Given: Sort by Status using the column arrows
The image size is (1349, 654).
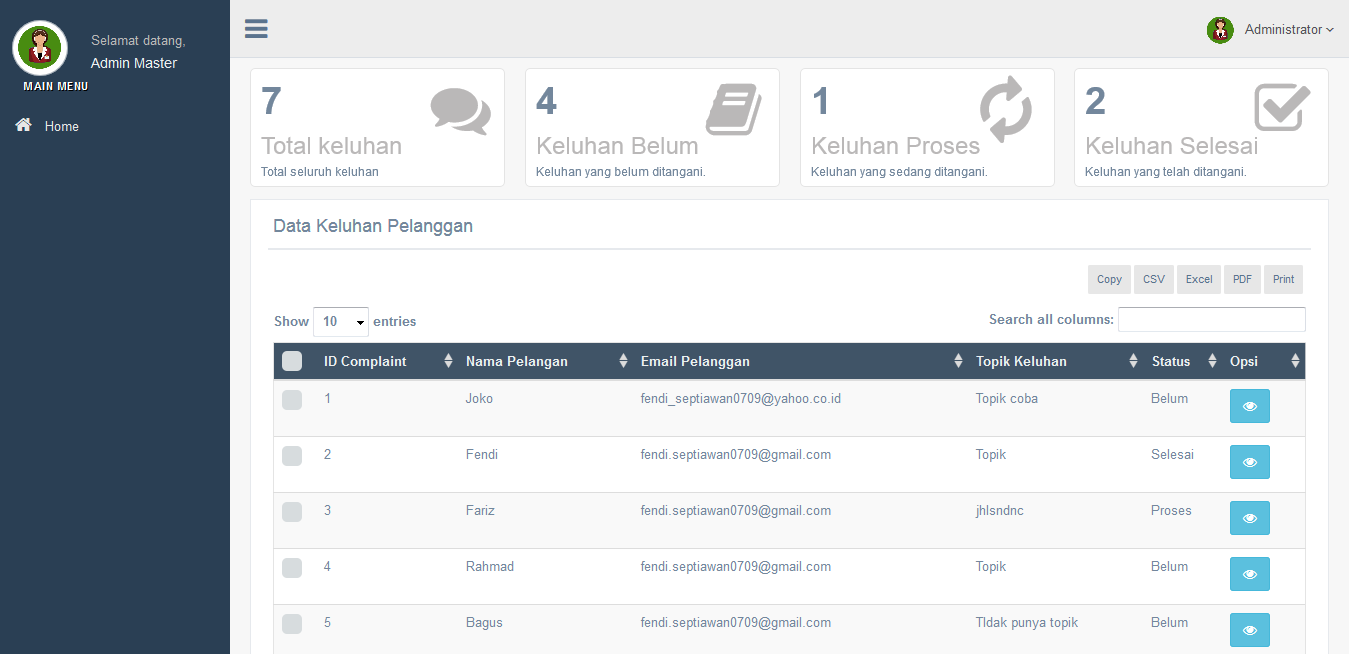Looking at the screenshot, I should coord(1211,361).
